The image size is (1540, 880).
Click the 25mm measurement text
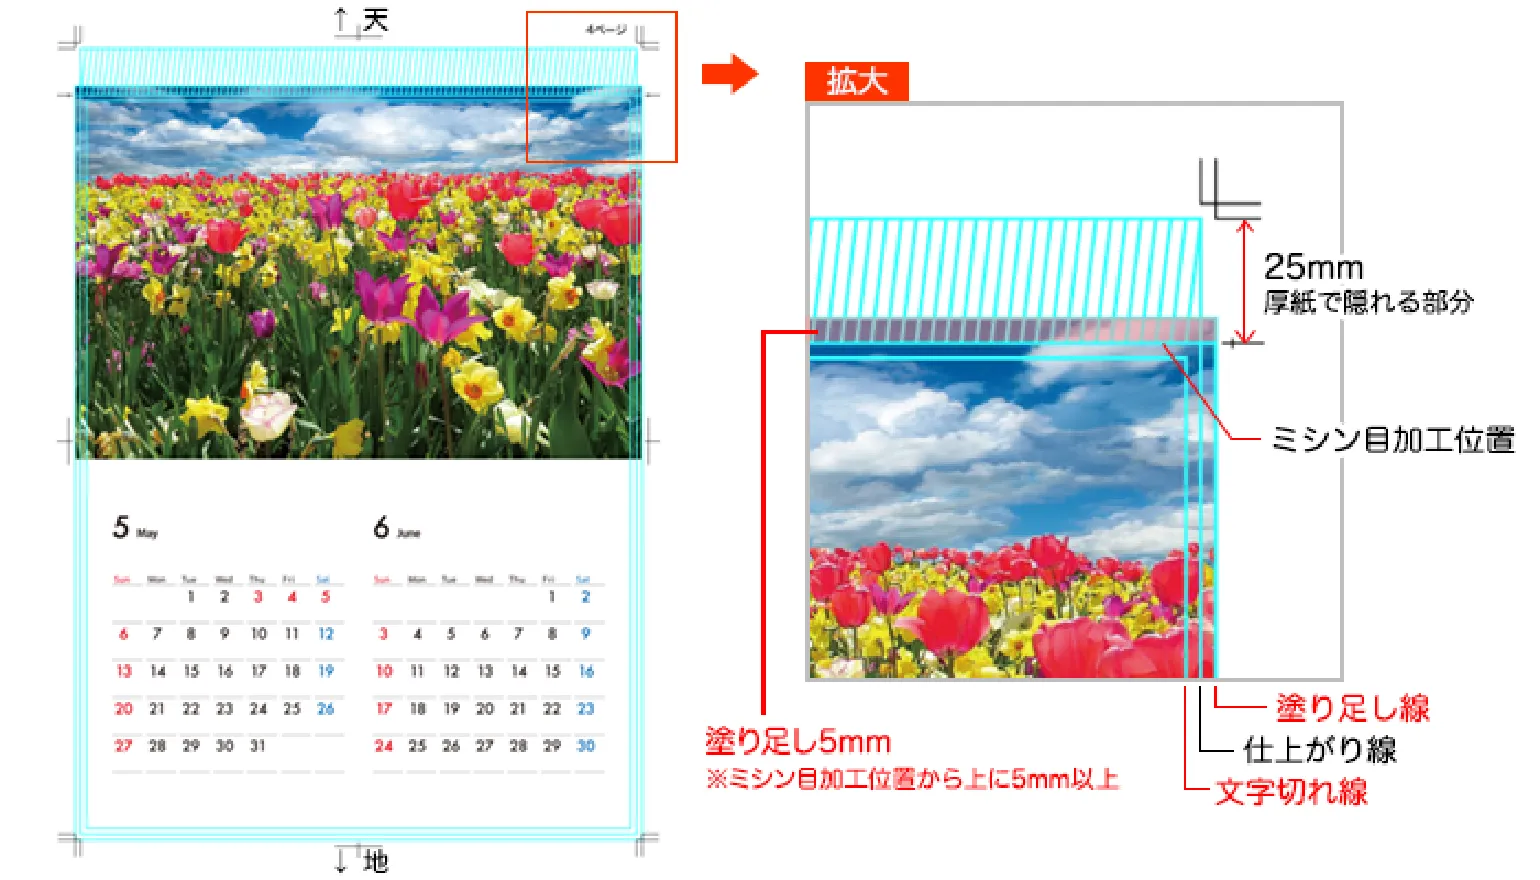(x=1313, y=267)
